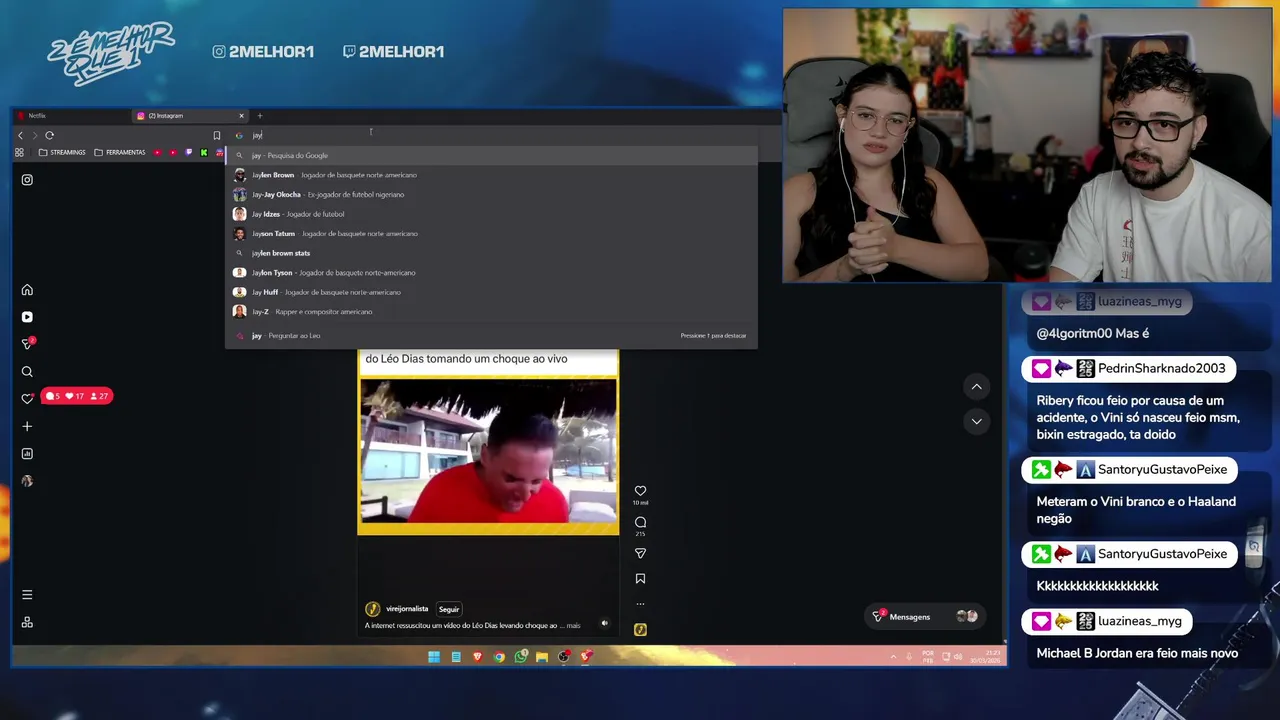
Task: Select the Jayson Tatum suggestion
Action: point(491,234)
